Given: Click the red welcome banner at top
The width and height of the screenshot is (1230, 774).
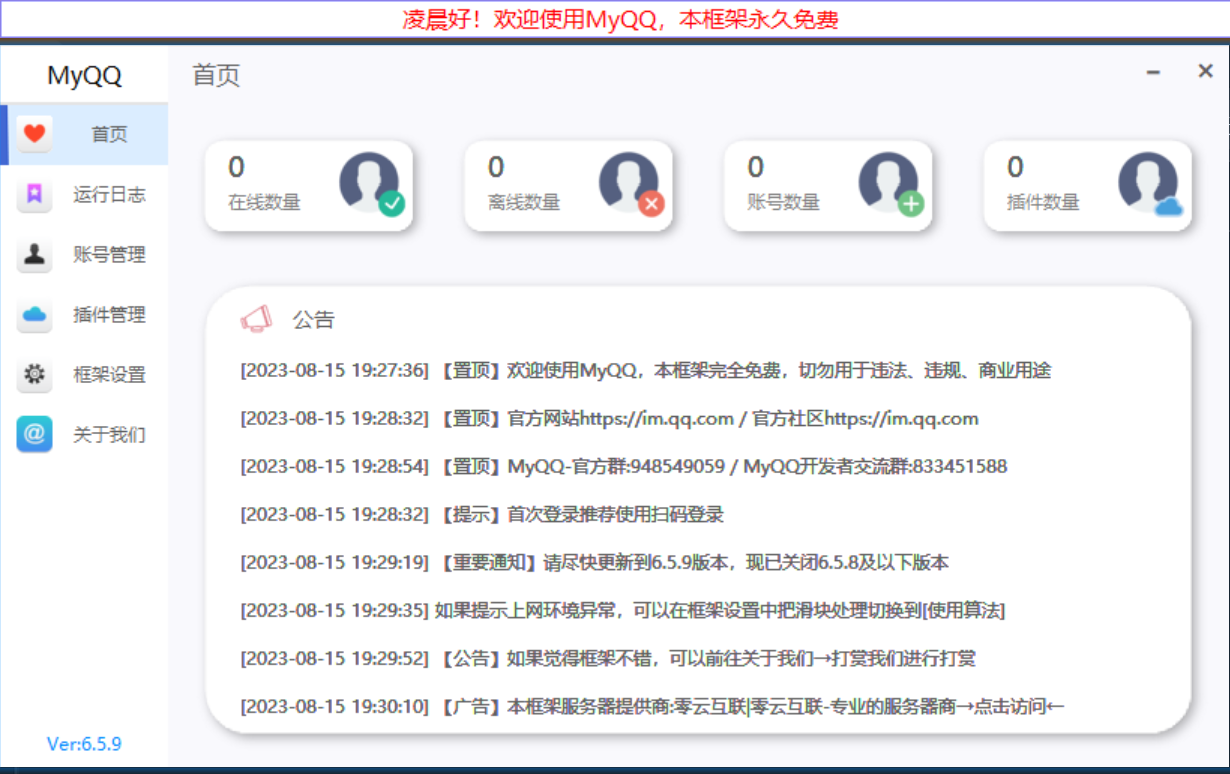Looking at the screenshot, I should coord(615,18).
